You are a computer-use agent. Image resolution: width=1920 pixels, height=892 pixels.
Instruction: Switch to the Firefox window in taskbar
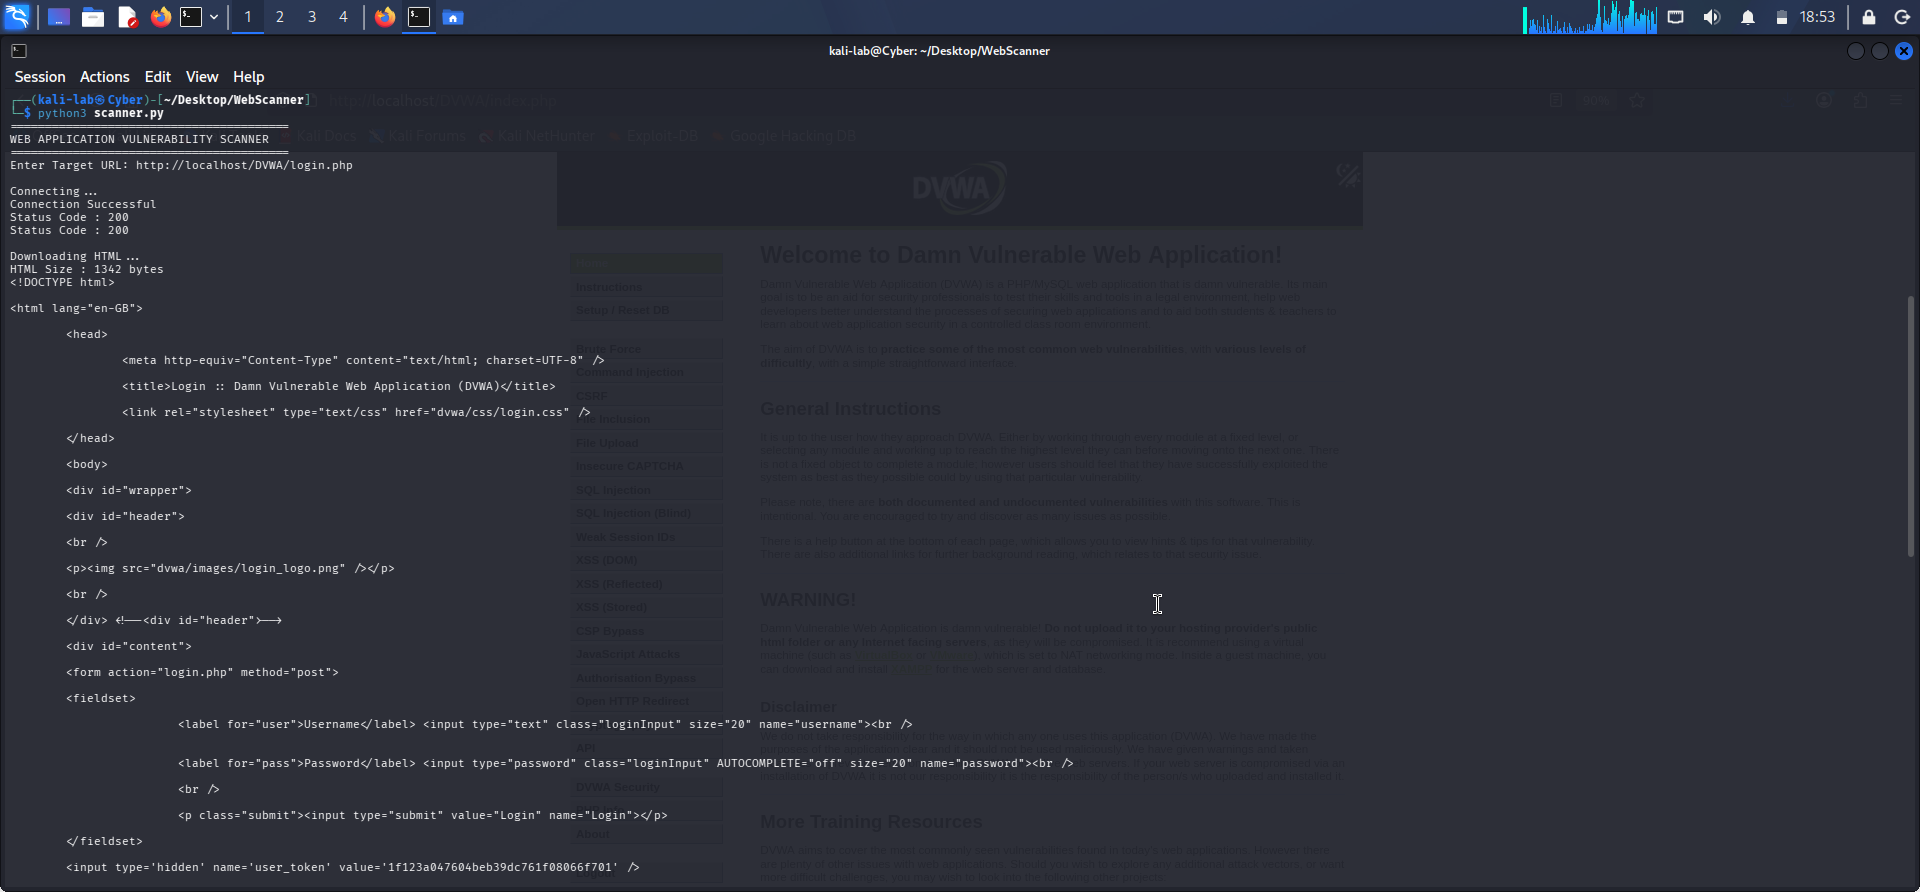click(385, 17)
